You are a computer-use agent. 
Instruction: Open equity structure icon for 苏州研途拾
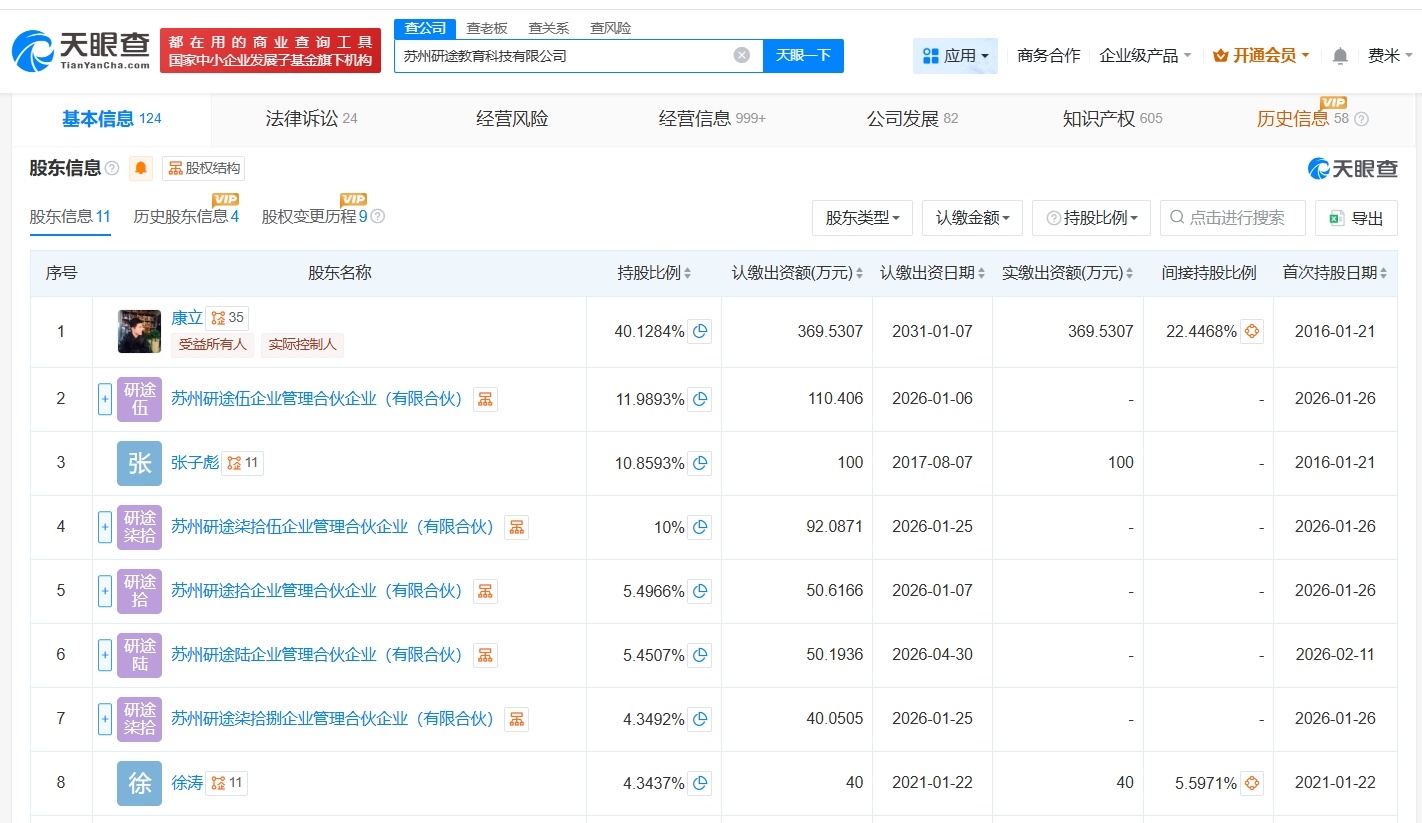click(485, 591)
